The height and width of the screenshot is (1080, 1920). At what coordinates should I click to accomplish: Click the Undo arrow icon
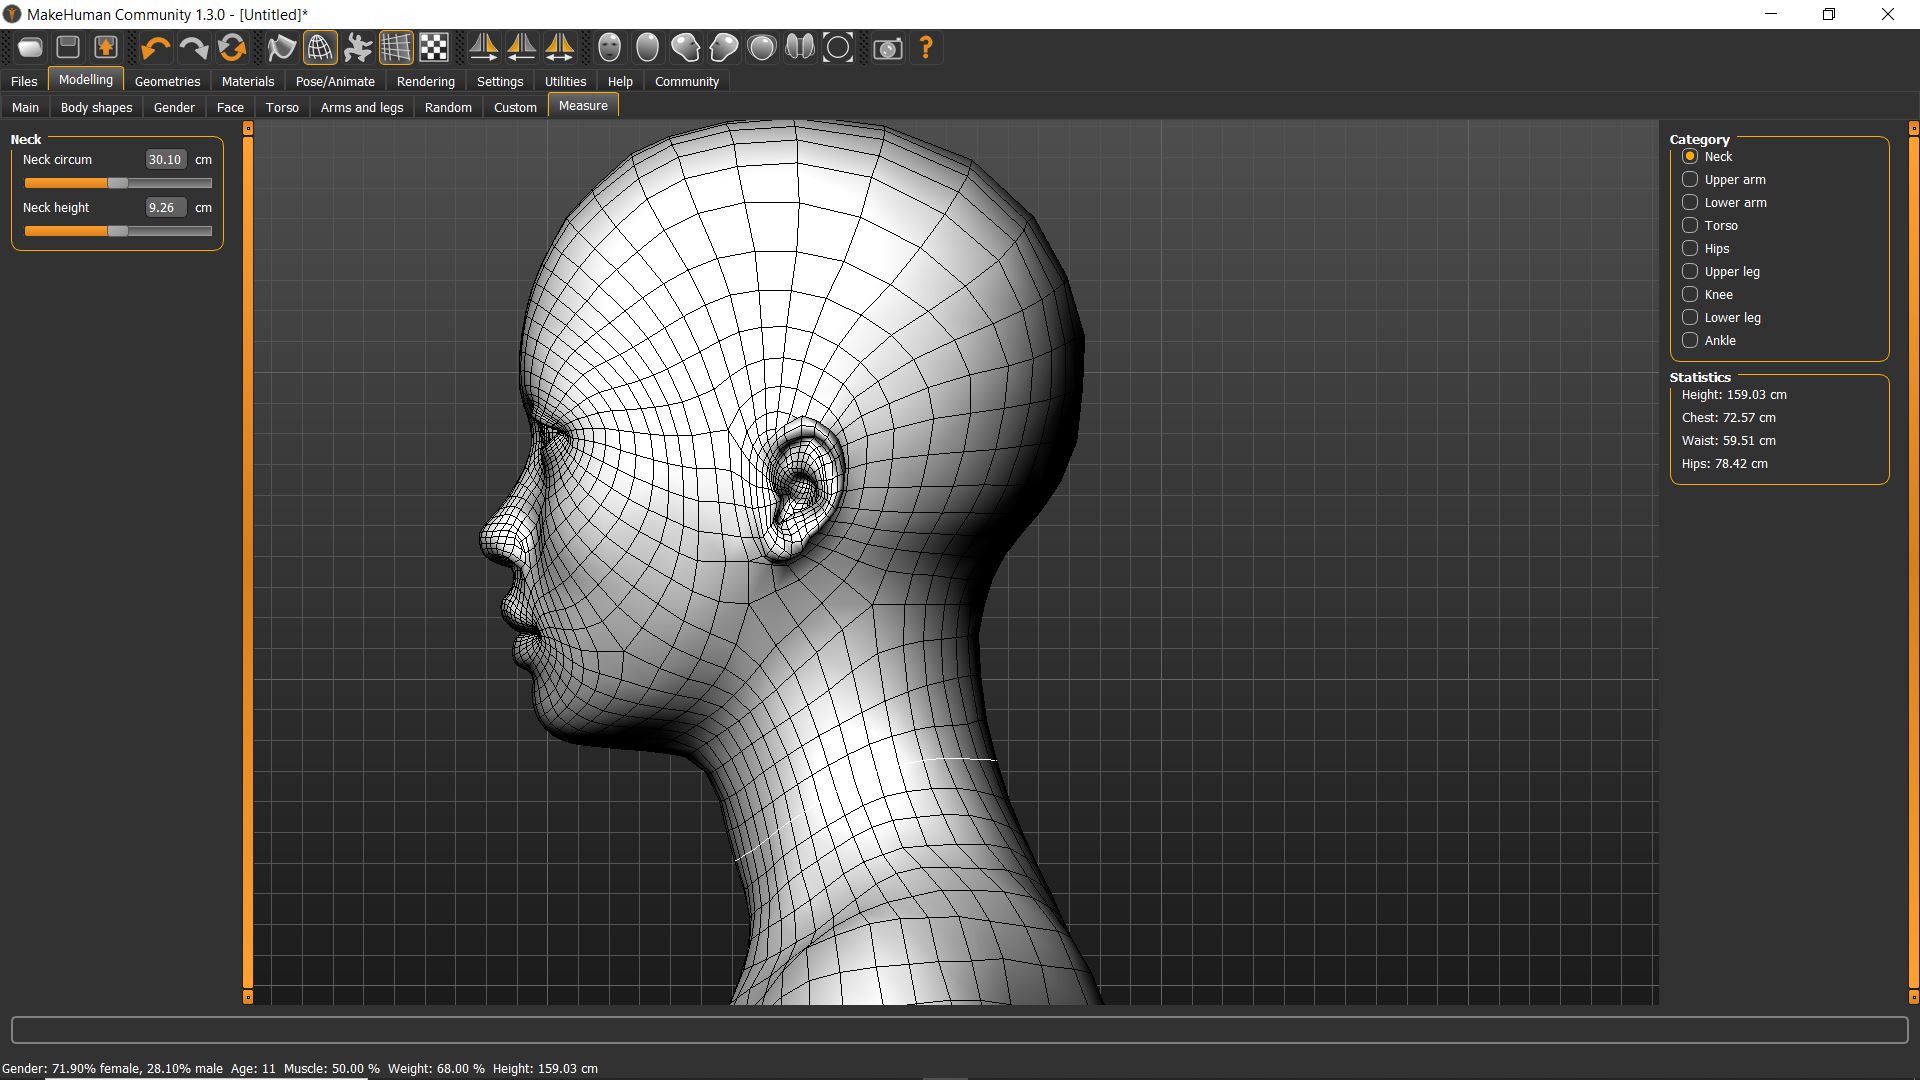click(155, 48)
